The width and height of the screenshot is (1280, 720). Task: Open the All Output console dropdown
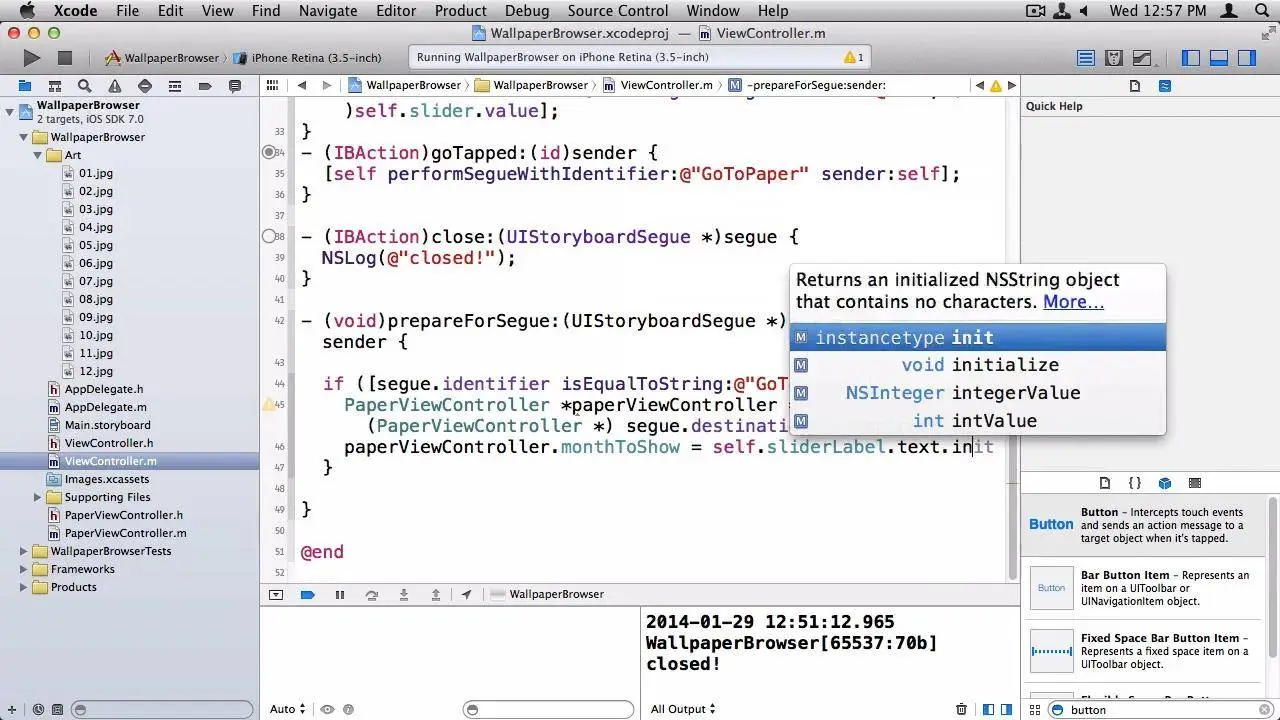683,709
